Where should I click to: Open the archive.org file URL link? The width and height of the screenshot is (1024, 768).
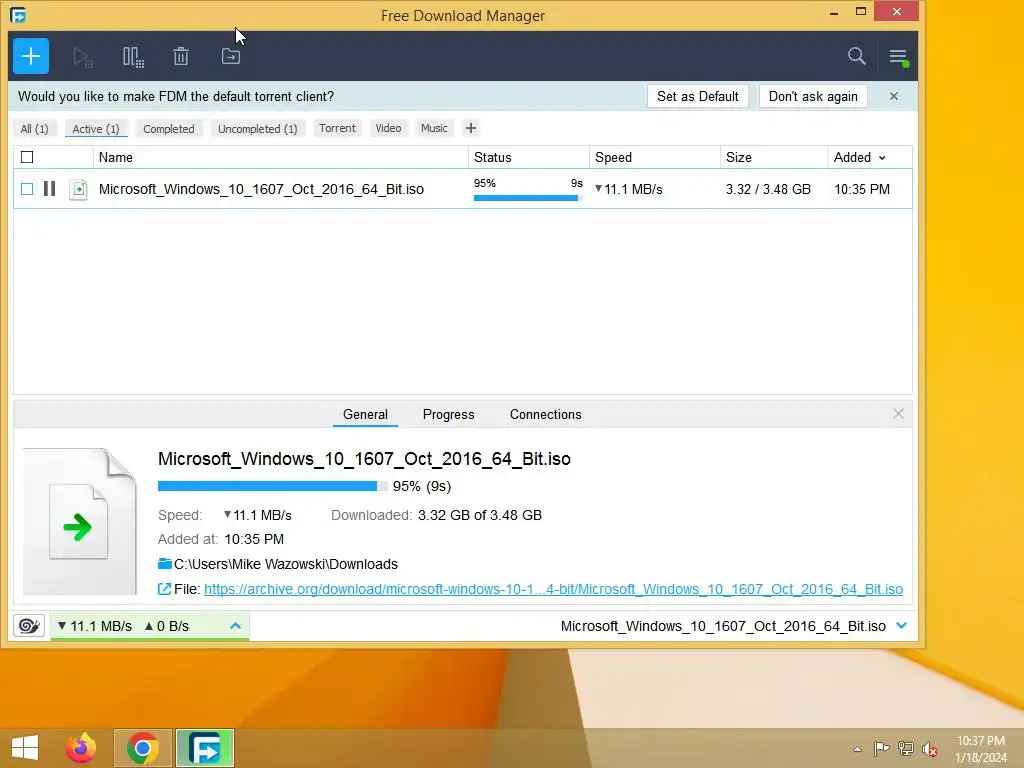point(553,589)
